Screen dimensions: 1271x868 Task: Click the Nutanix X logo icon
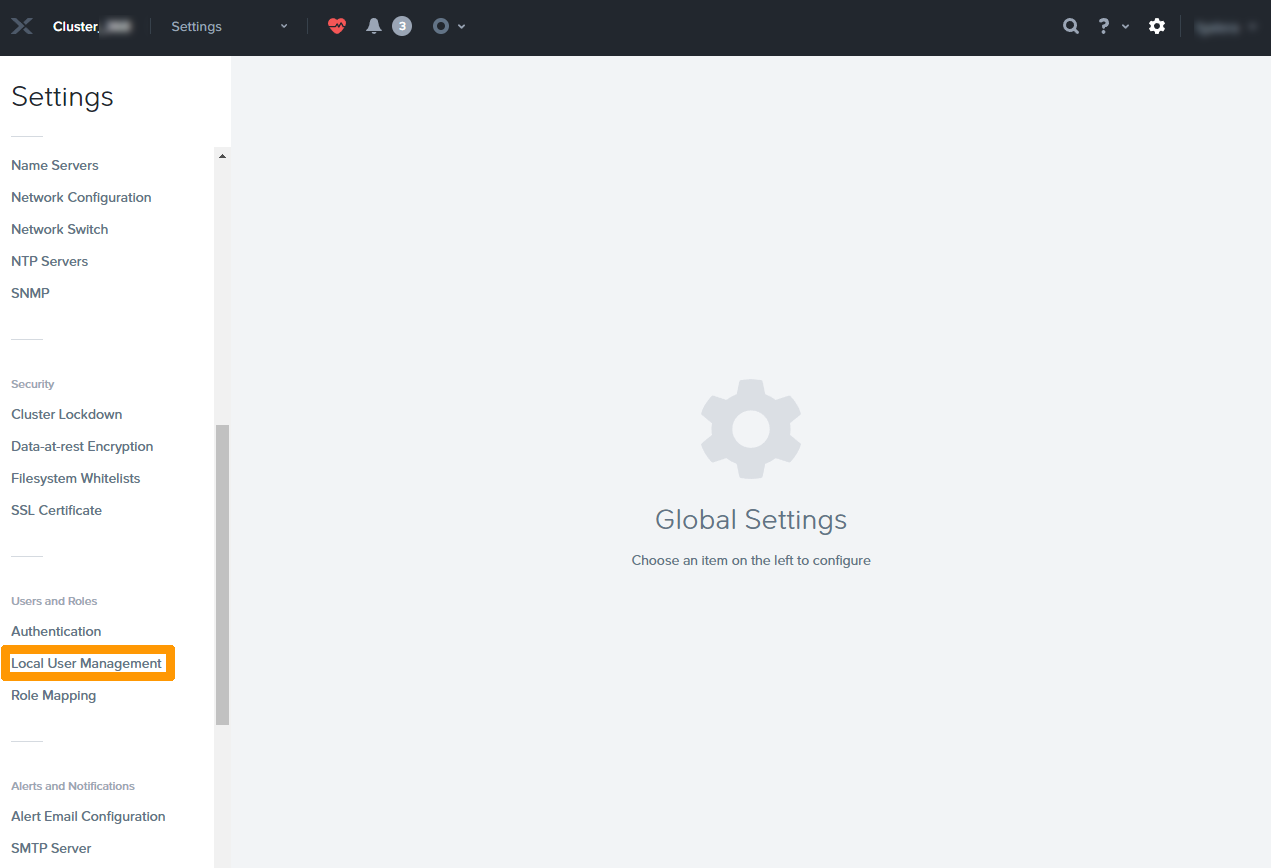pos(22,27)
